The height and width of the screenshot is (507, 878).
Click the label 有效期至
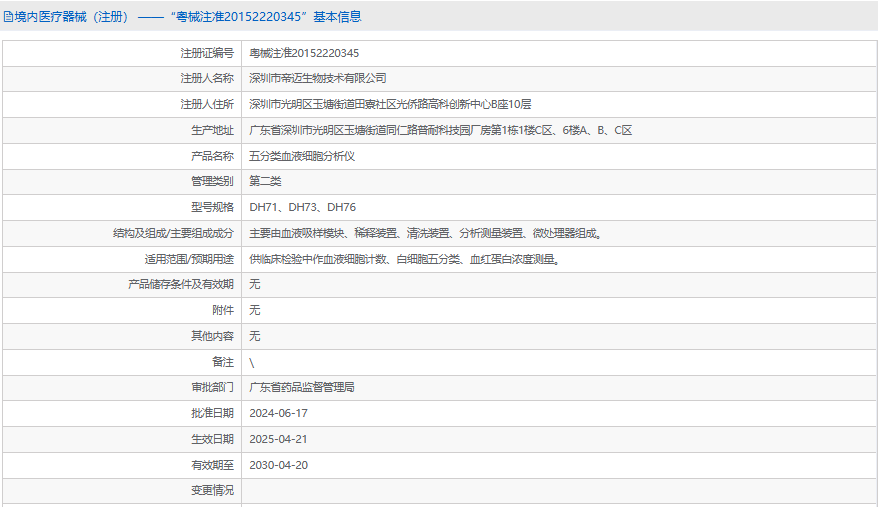(212, 465)
